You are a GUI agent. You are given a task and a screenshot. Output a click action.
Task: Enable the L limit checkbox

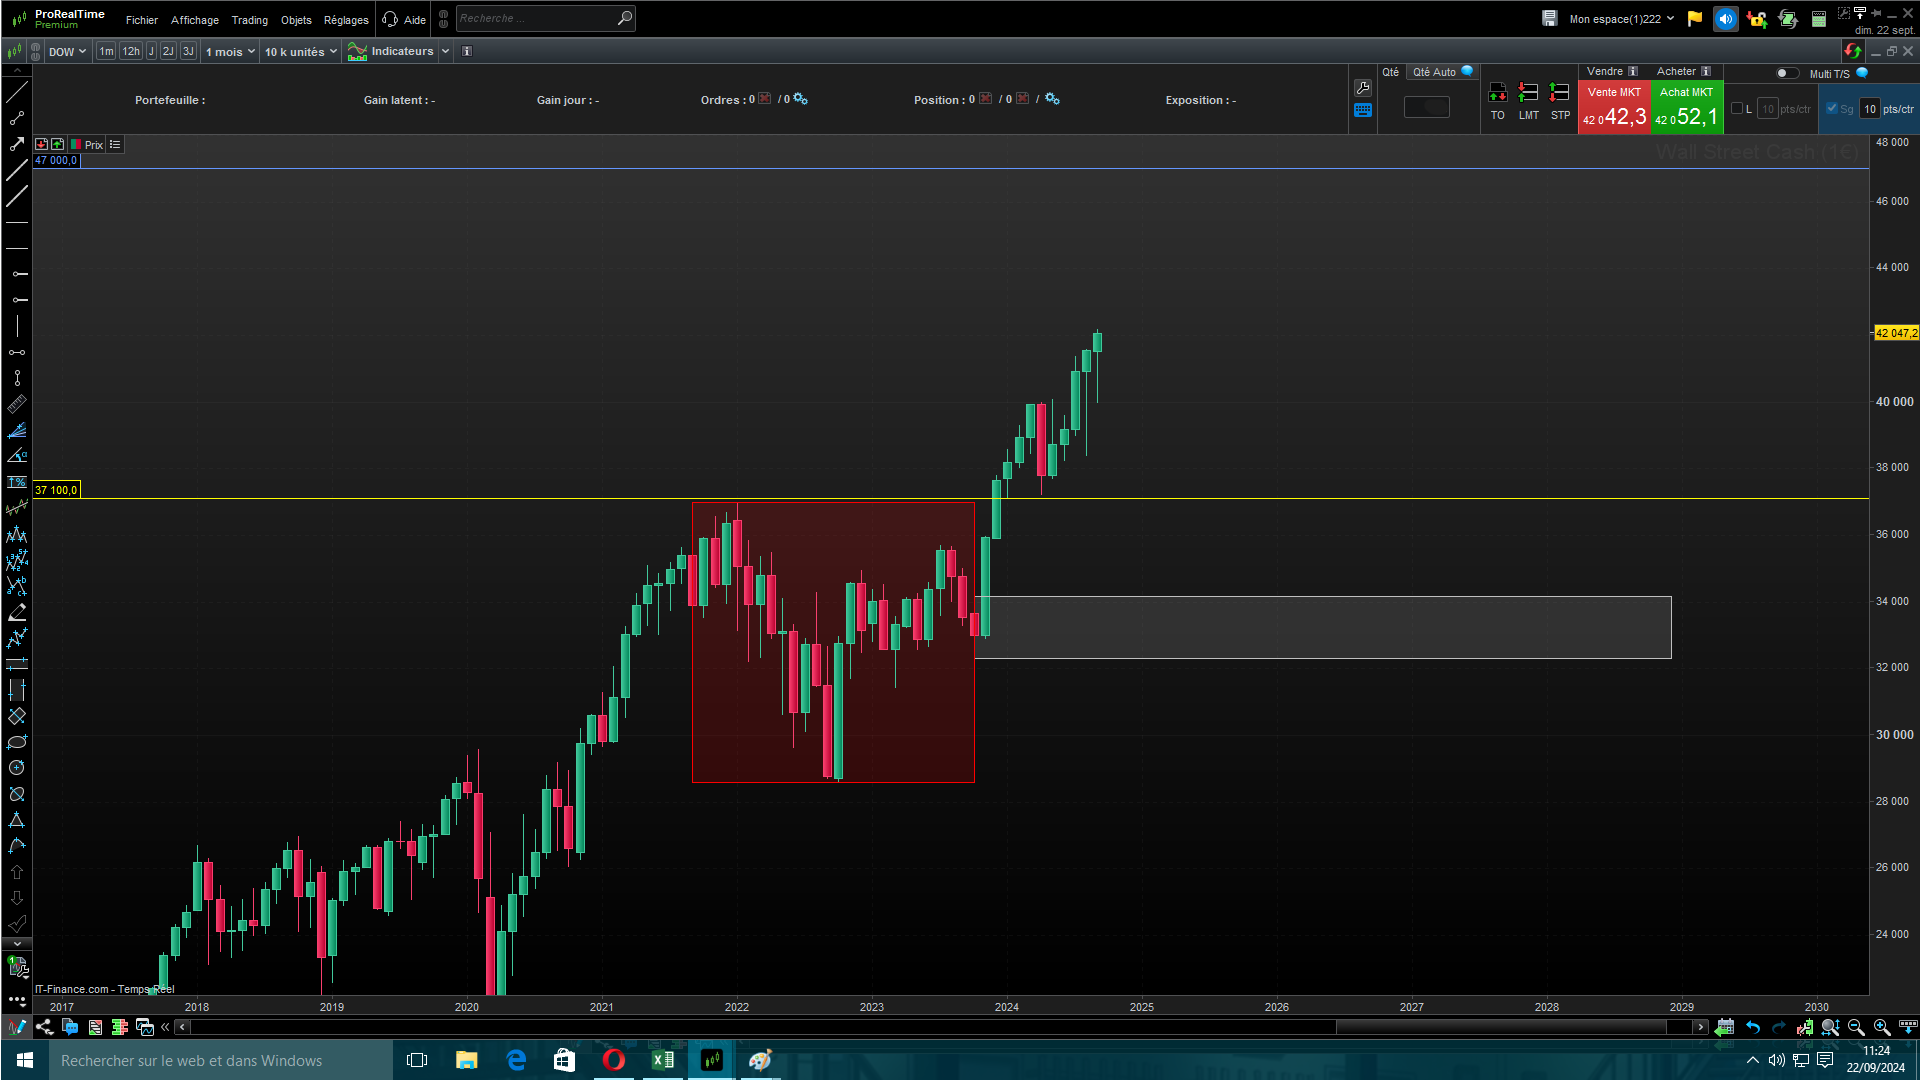(x=1737, y=109)
